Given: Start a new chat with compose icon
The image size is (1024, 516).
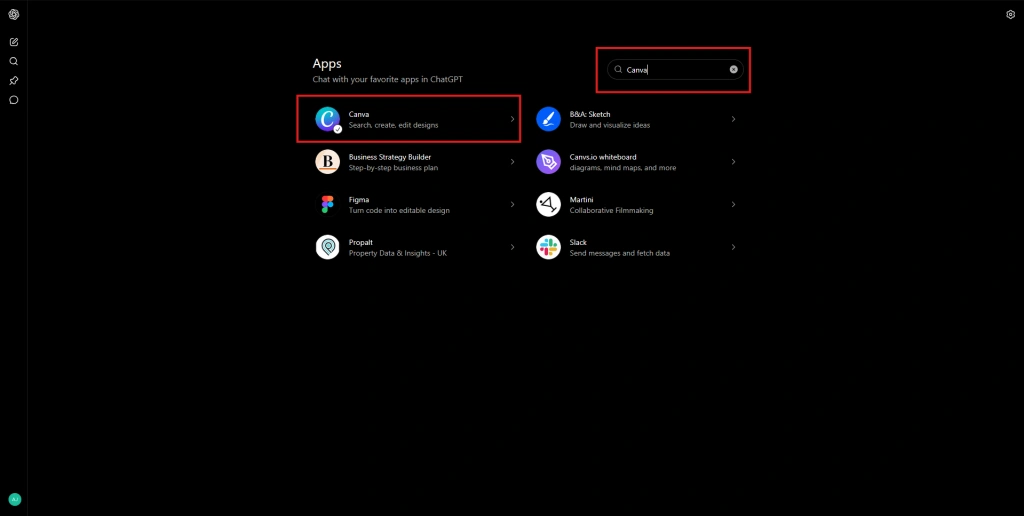Looking at the screenshot, I should [14, 42].
